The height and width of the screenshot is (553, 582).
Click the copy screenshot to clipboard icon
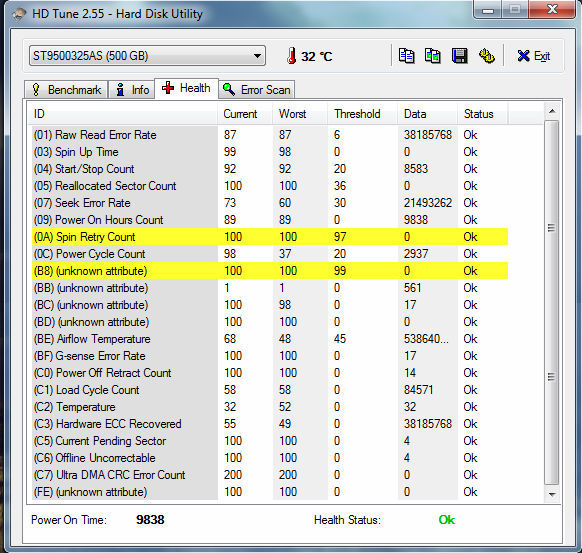(433, 56)
